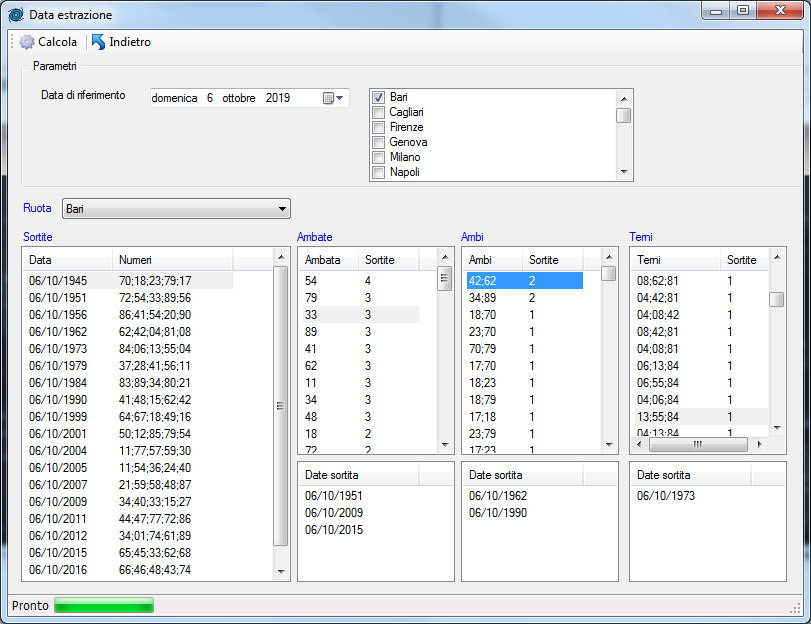Select the 06/10/1945 extraction row
Screen dimensions: 811x624
pyautogui.click(x=129, y=281)
